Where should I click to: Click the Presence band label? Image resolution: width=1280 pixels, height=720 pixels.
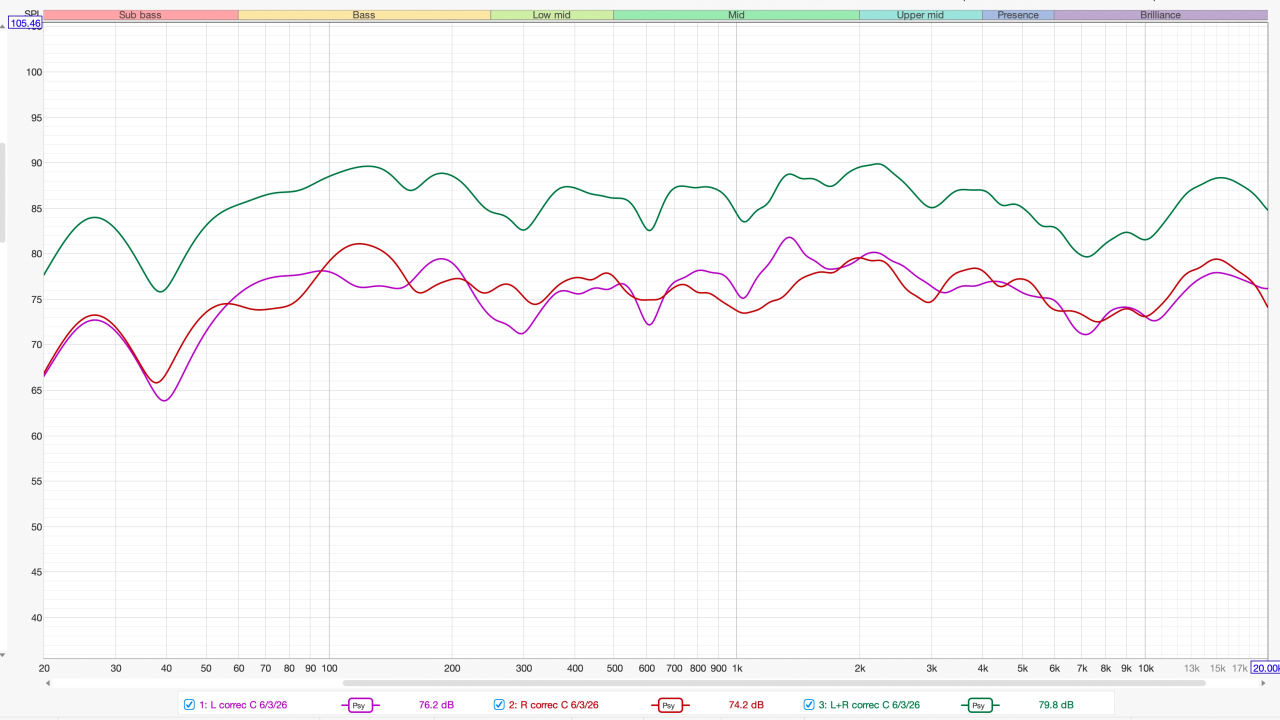pyautogui.click(x=1017, y=15)
